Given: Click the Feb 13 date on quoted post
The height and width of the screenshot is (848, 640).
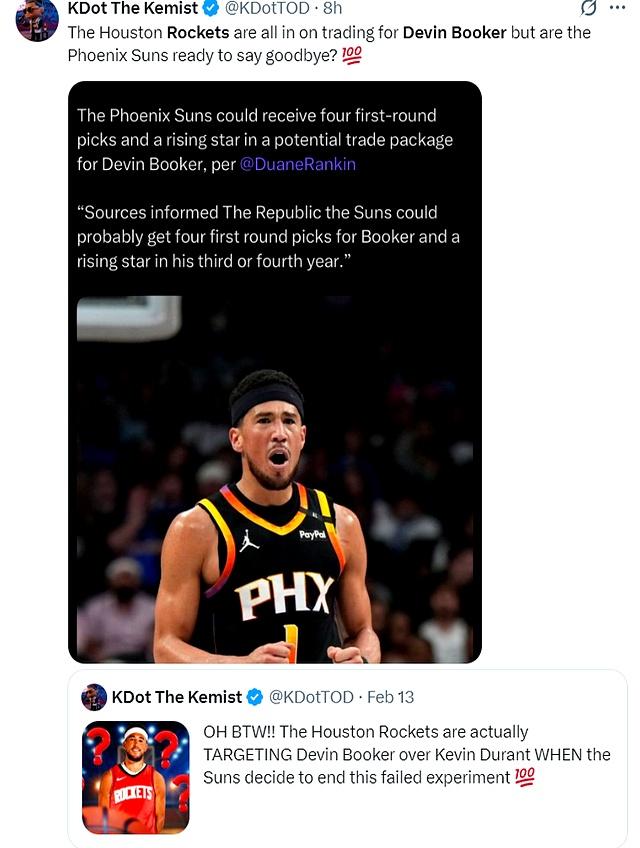Looking at the screenshot, I should coord(391,697).
